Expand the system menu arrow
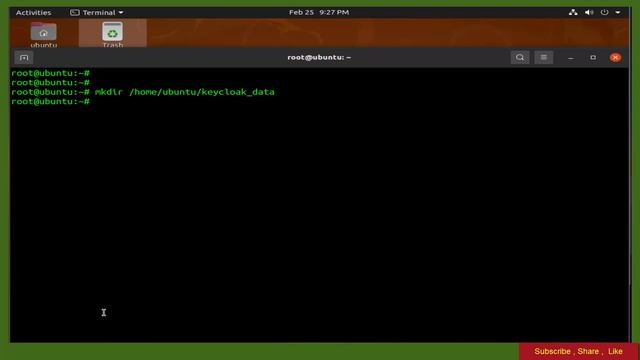Screen dimensions: 640x360 [618, 13]
